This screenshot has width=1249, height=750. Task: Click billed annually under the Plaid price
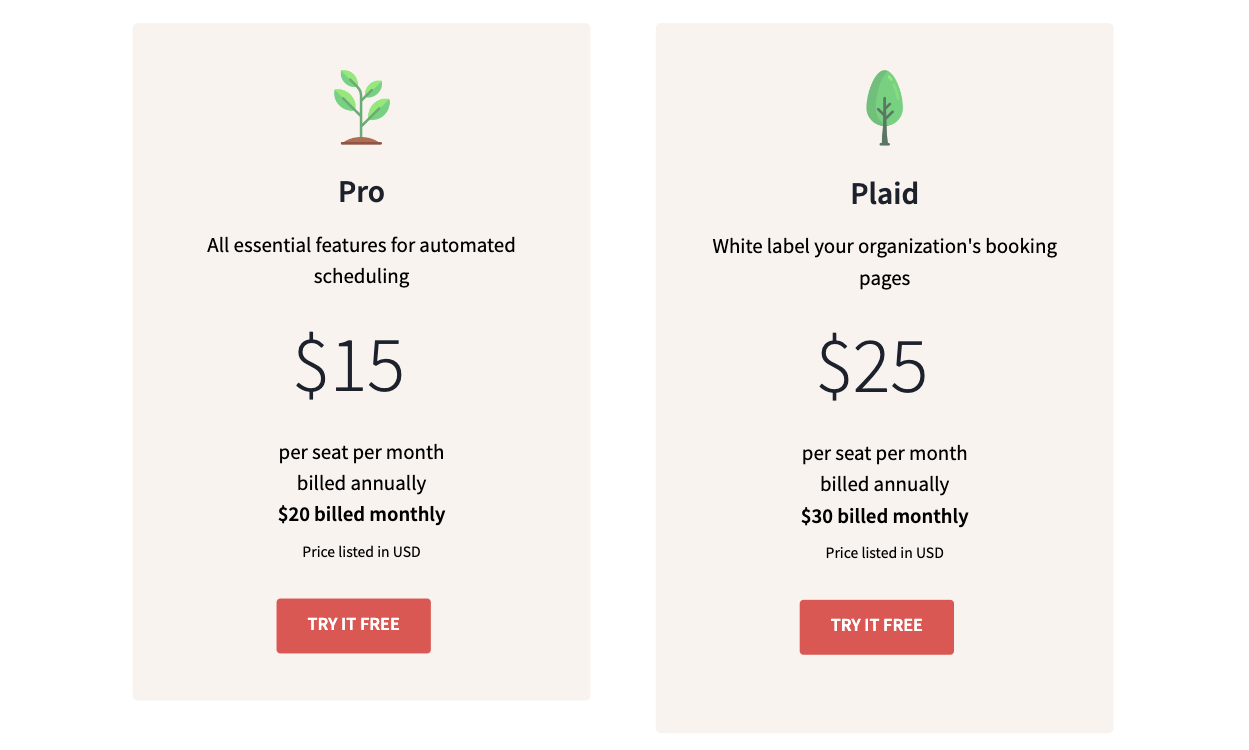pyautogui.click(x=884, y=484)
